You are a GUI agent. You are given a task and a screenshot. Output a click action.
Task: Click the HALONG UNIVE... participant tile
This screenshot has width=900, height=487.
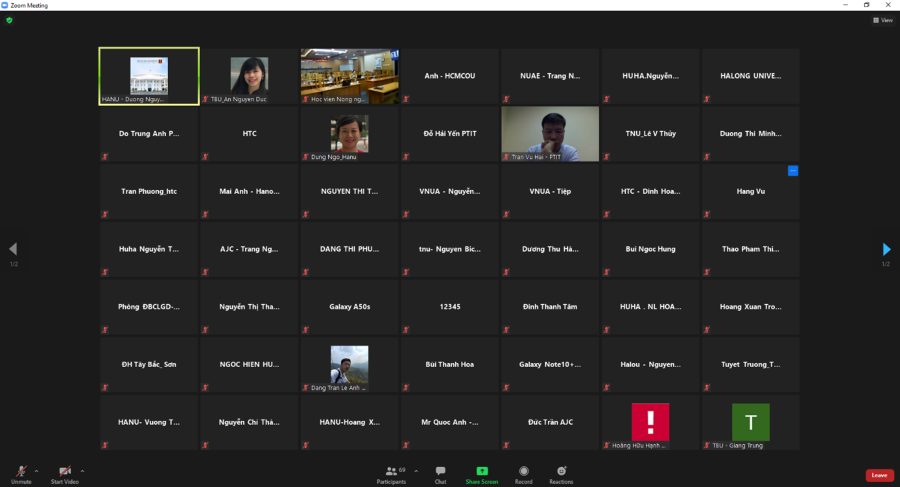[x=751, y=76]
